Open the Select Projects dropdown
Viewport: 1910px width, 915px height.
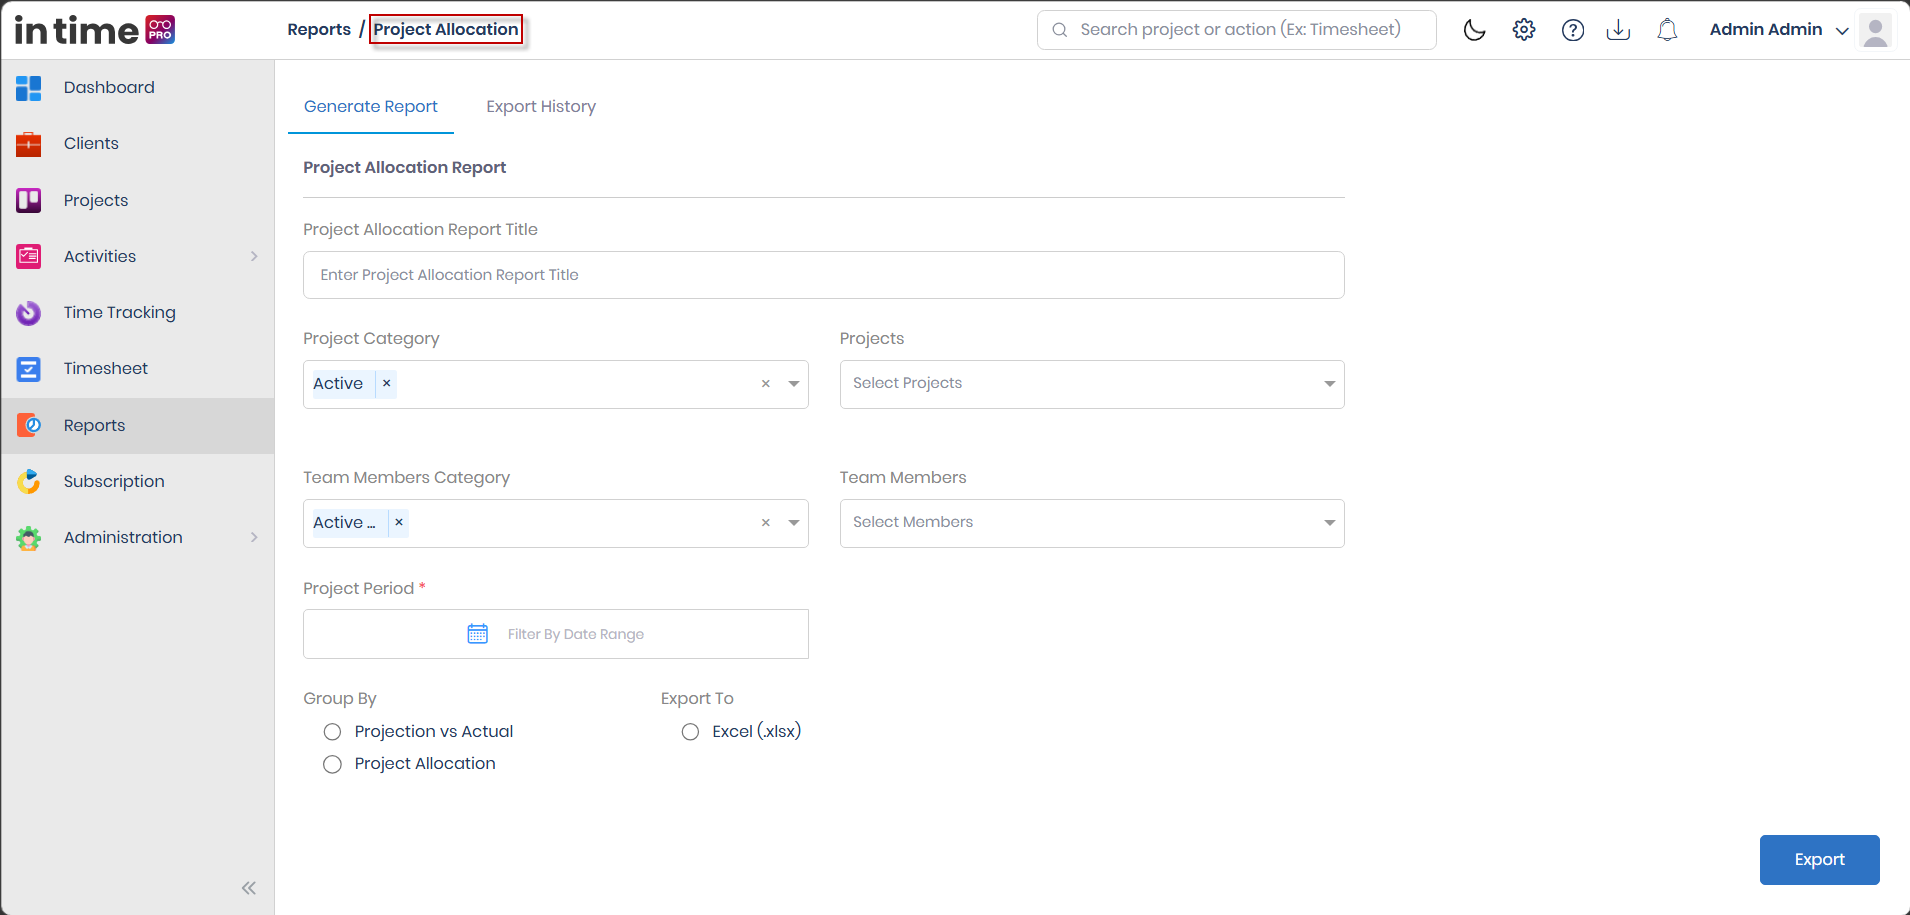click(x=1092, y=384)
